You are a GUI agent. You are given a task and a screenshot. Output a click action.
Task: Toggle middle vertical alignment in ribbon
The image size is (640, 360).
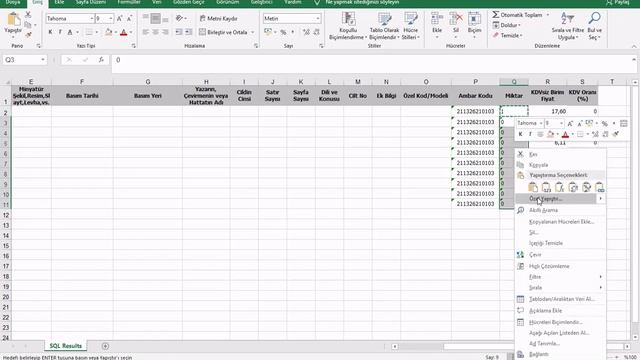pyautogui.click(x=156, y=18)
